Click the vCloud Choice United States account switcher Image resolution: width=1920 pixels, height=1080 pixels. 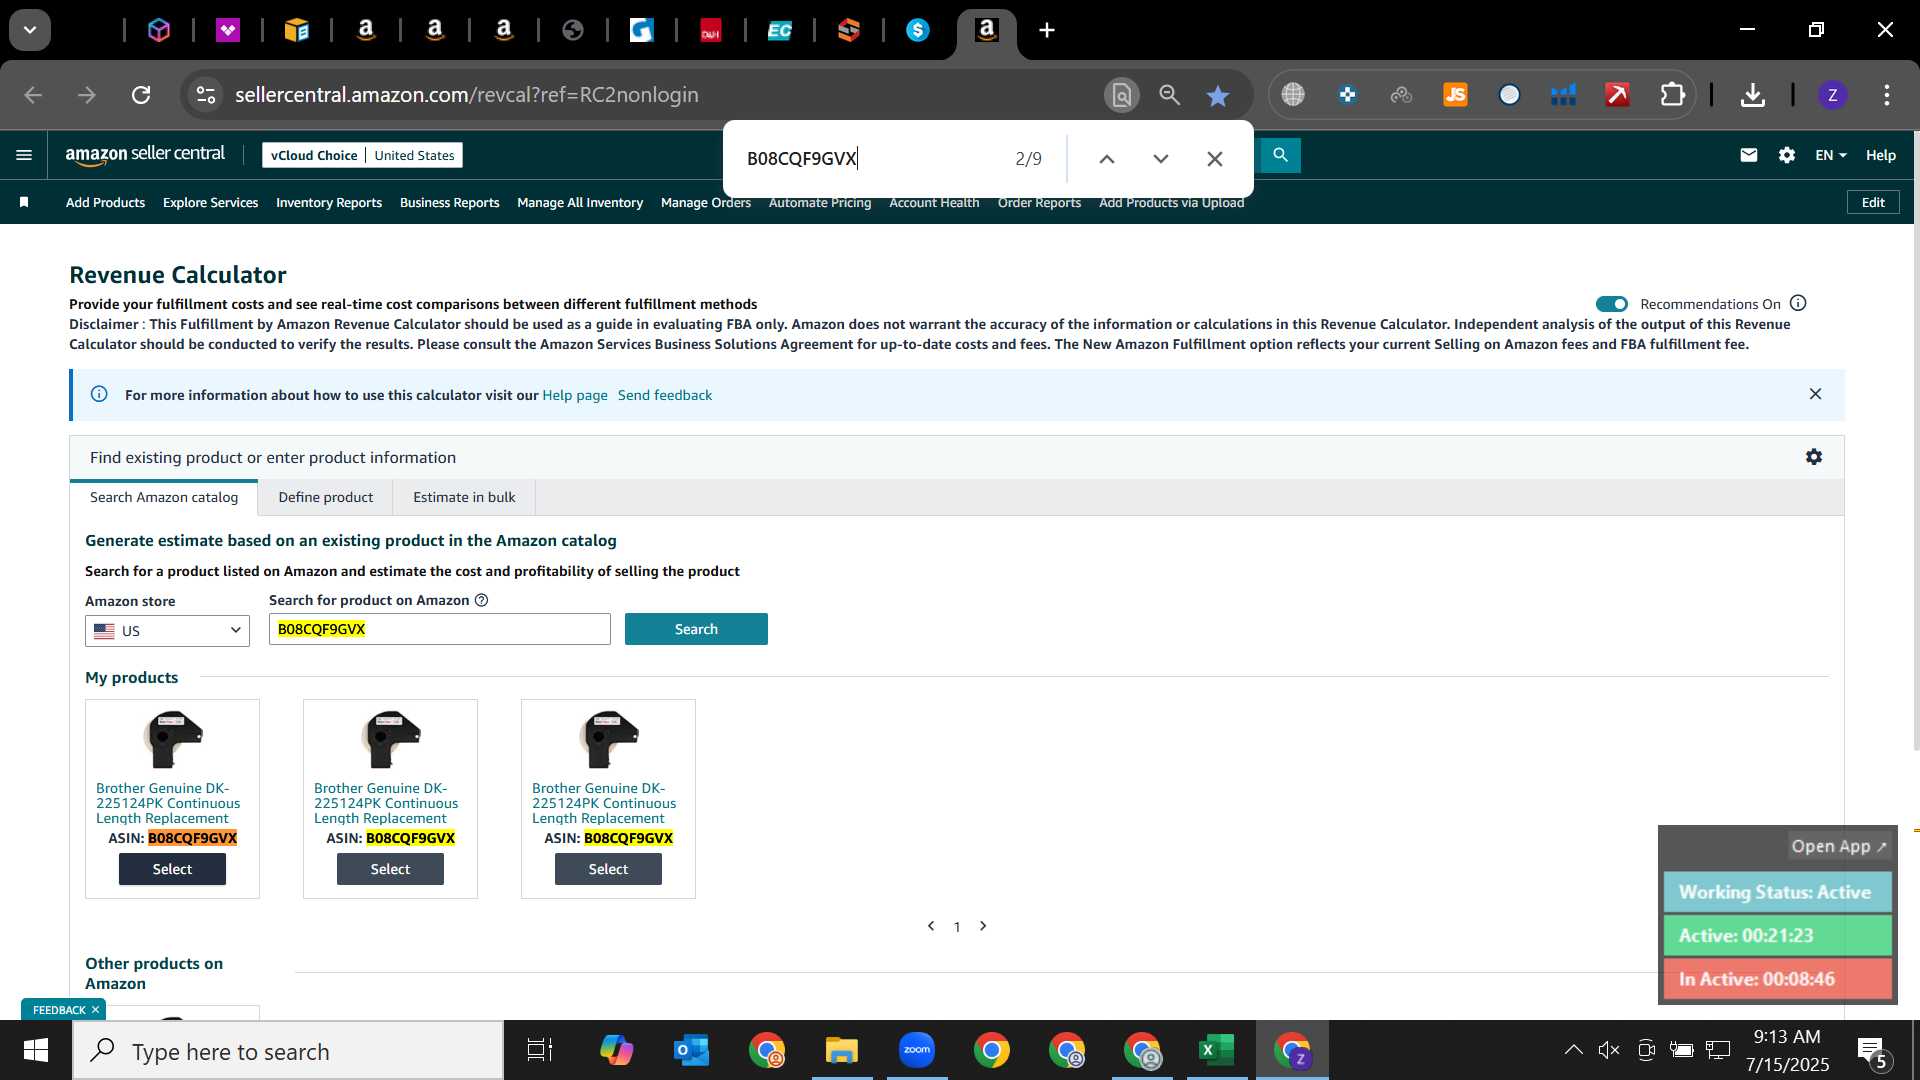(362, 155)
